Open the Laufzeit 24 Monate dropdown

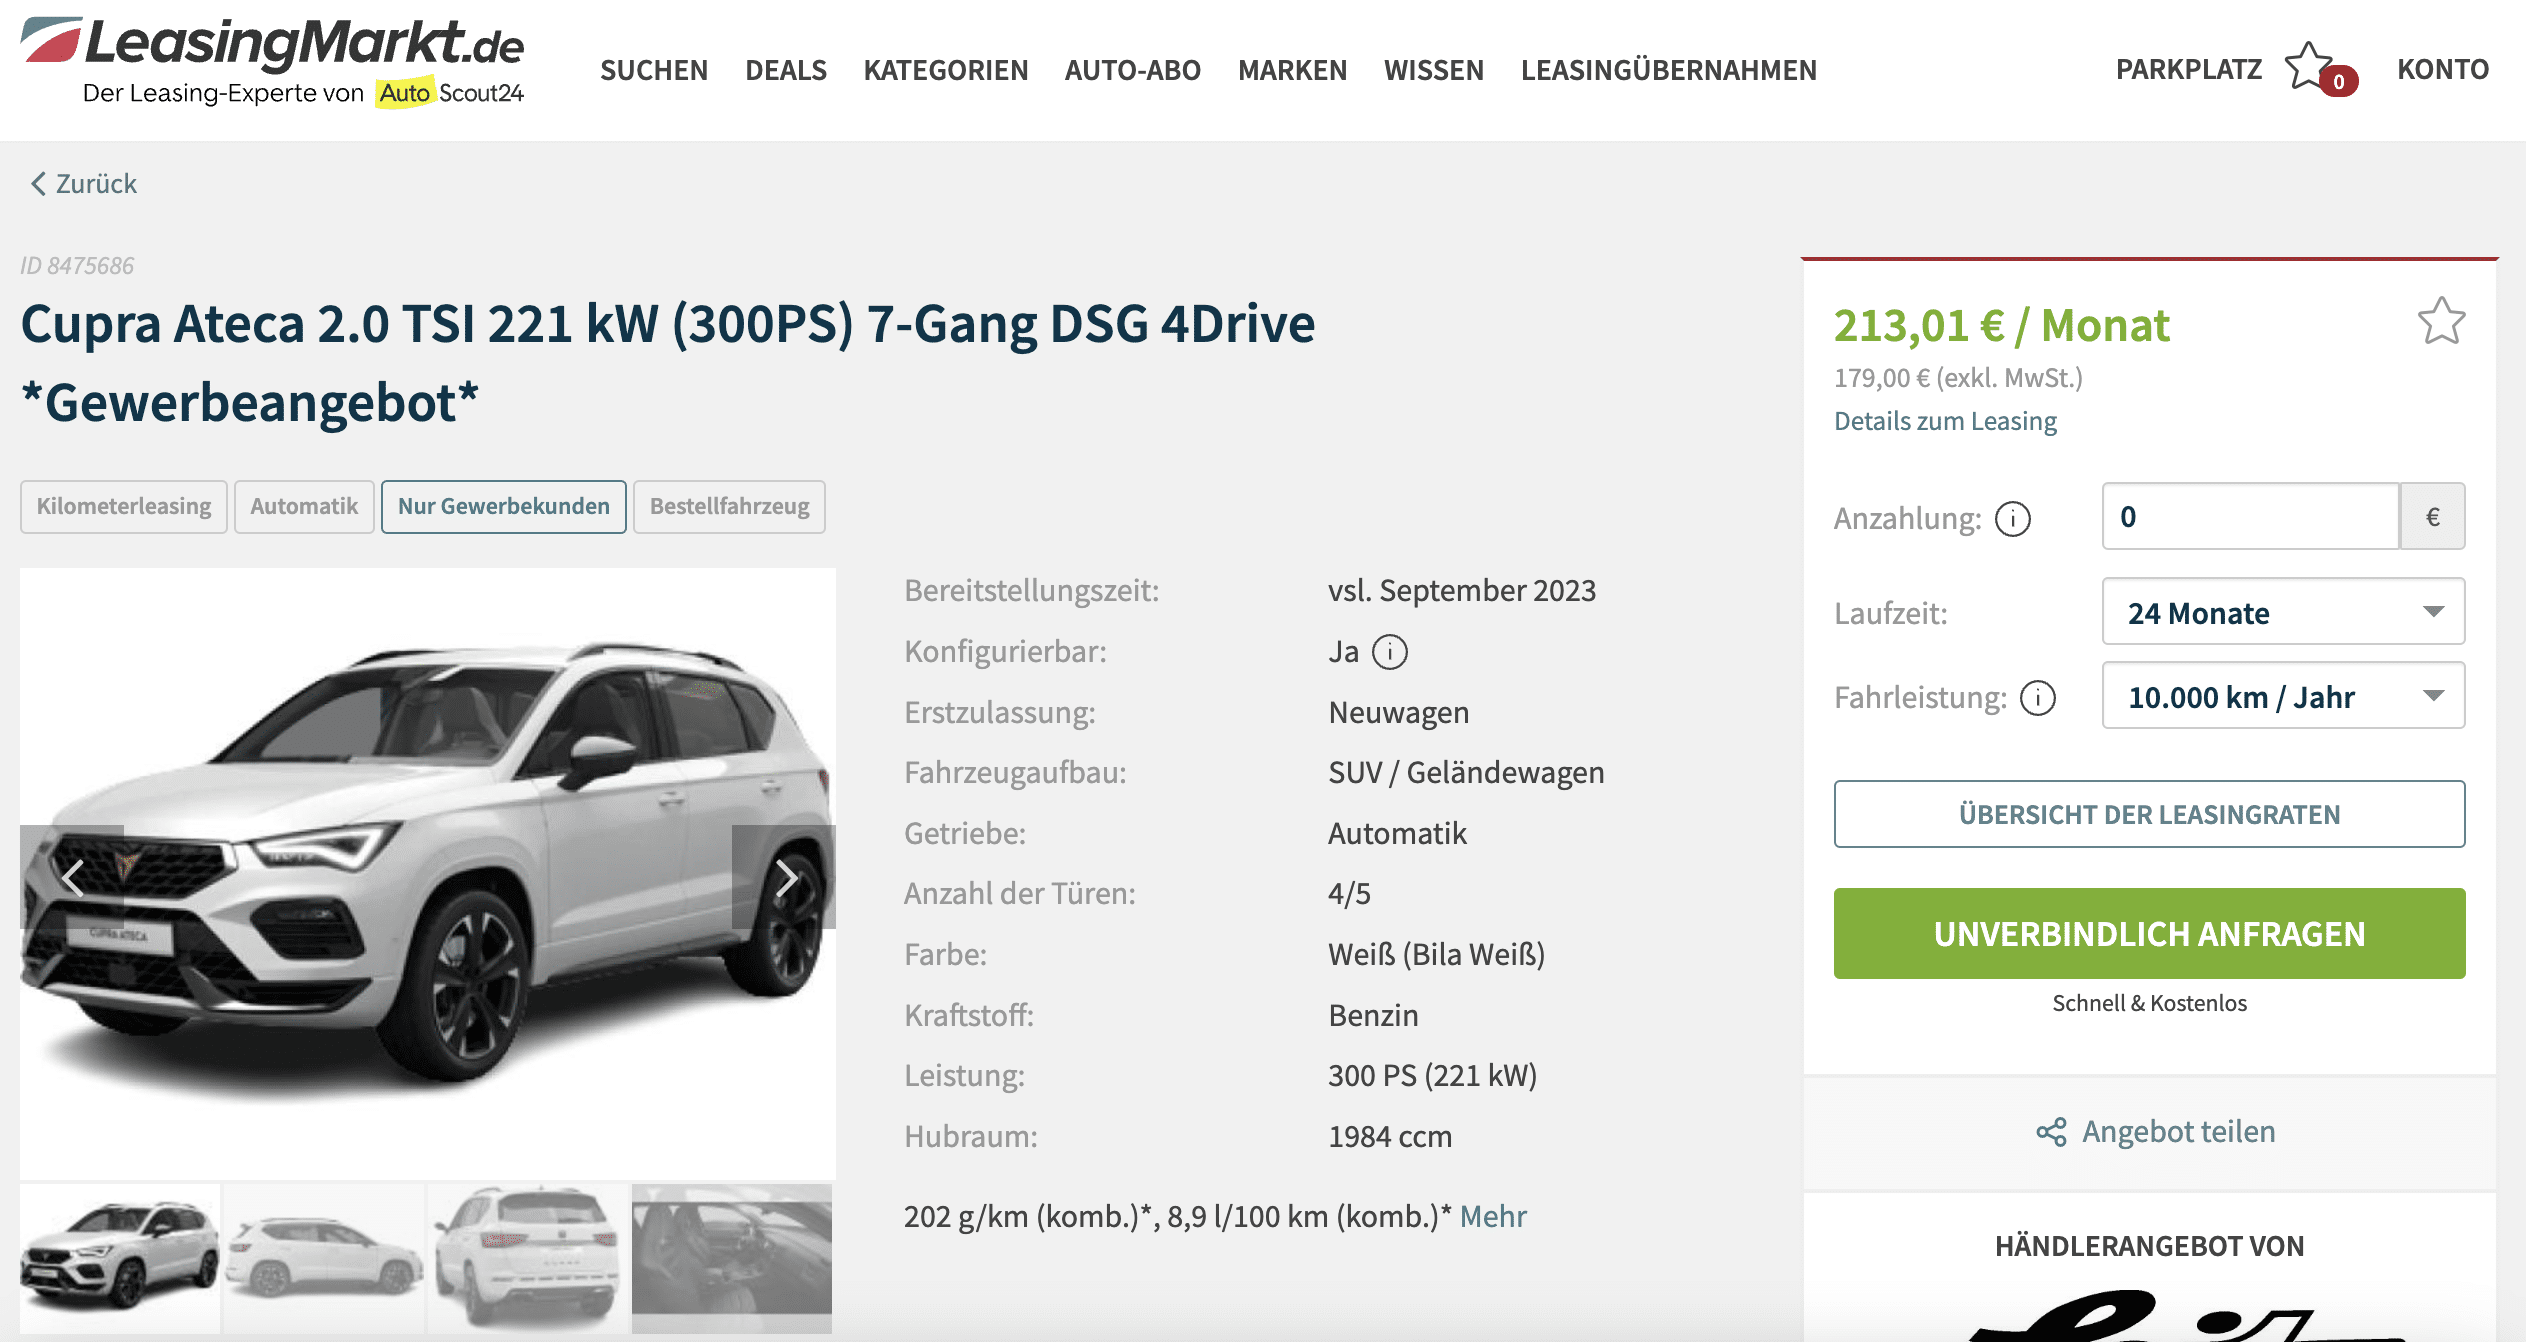(2283, 612)
